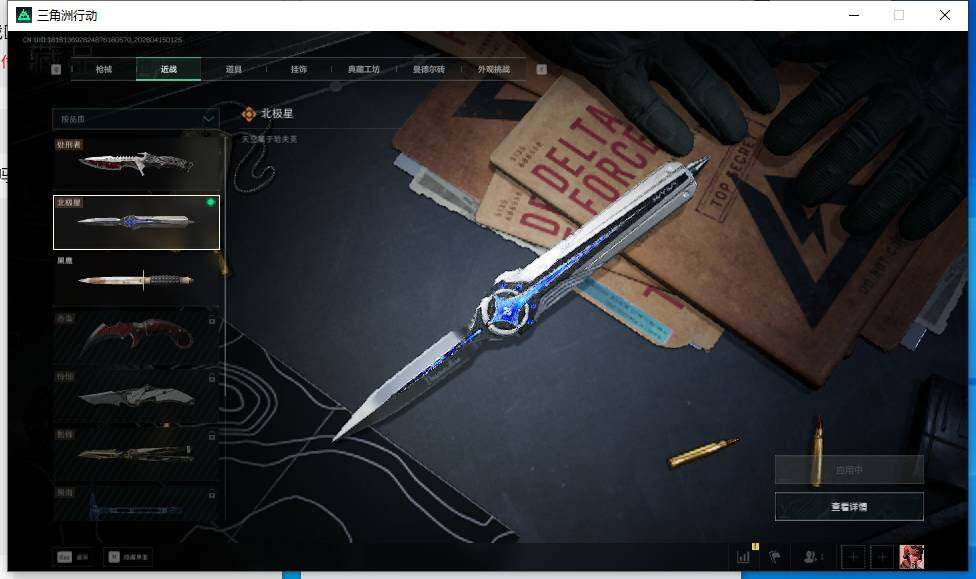Click the 查看详情 button

click(849, 507)
